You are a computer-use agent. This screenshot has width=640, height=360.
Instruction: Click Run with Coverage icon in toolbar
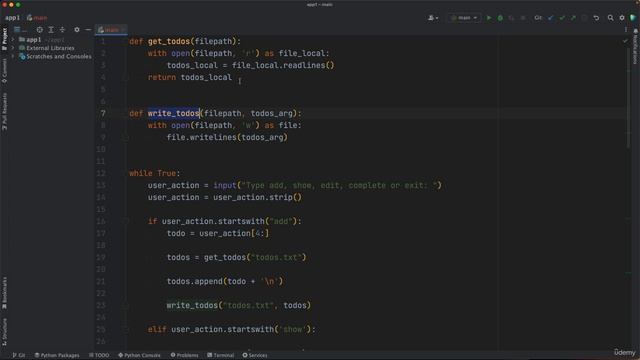[x=511, y=18]
